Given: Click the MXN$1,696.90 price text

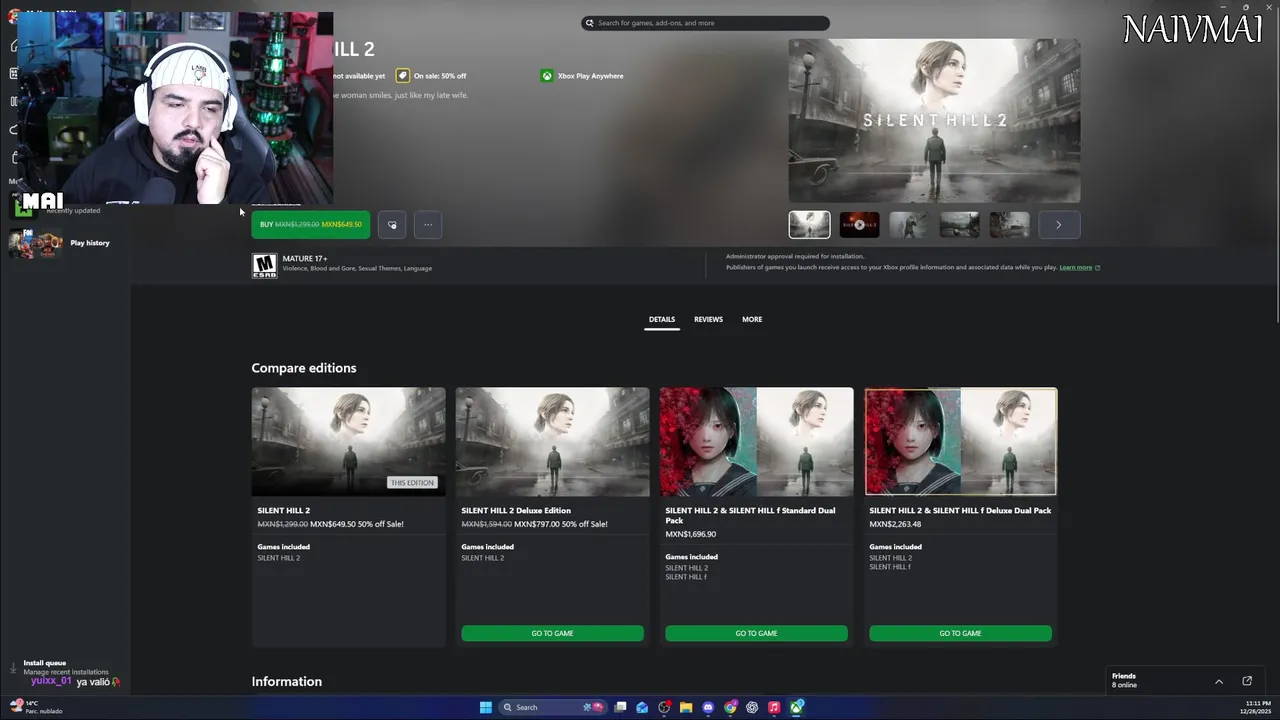Looking at the screenshot, I should 691,534.
